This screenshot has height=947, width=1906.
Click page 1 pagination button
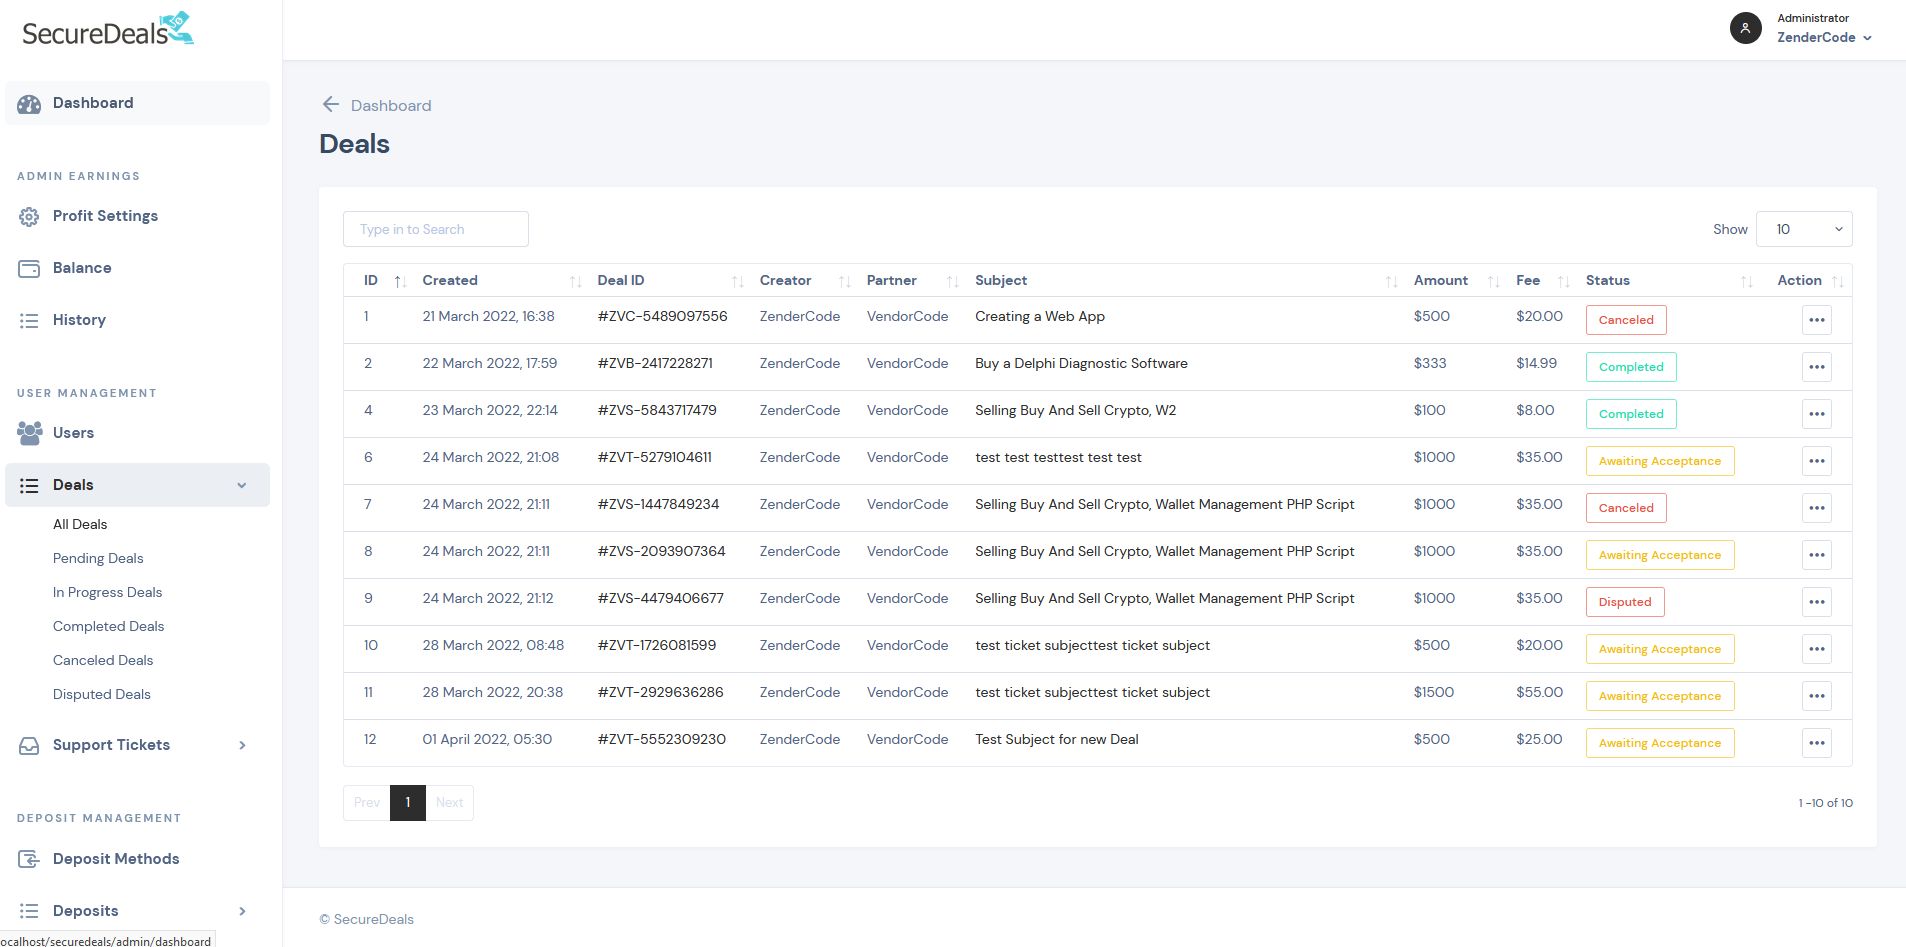(x=407, y=803)
